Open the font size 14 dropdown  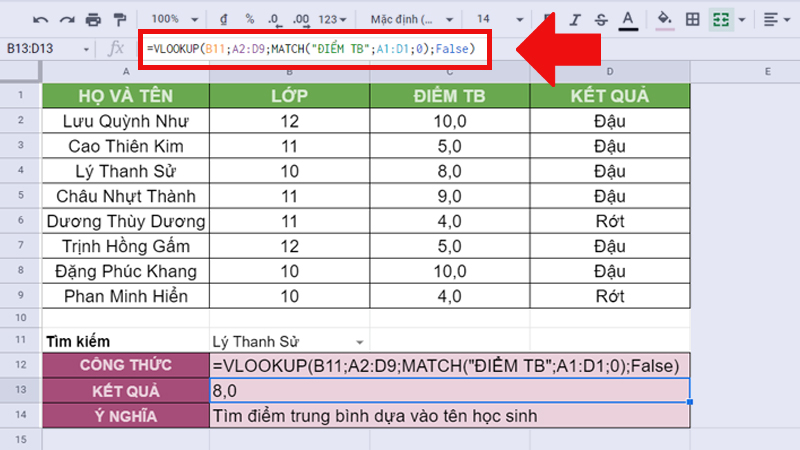(x=499, y=19)
